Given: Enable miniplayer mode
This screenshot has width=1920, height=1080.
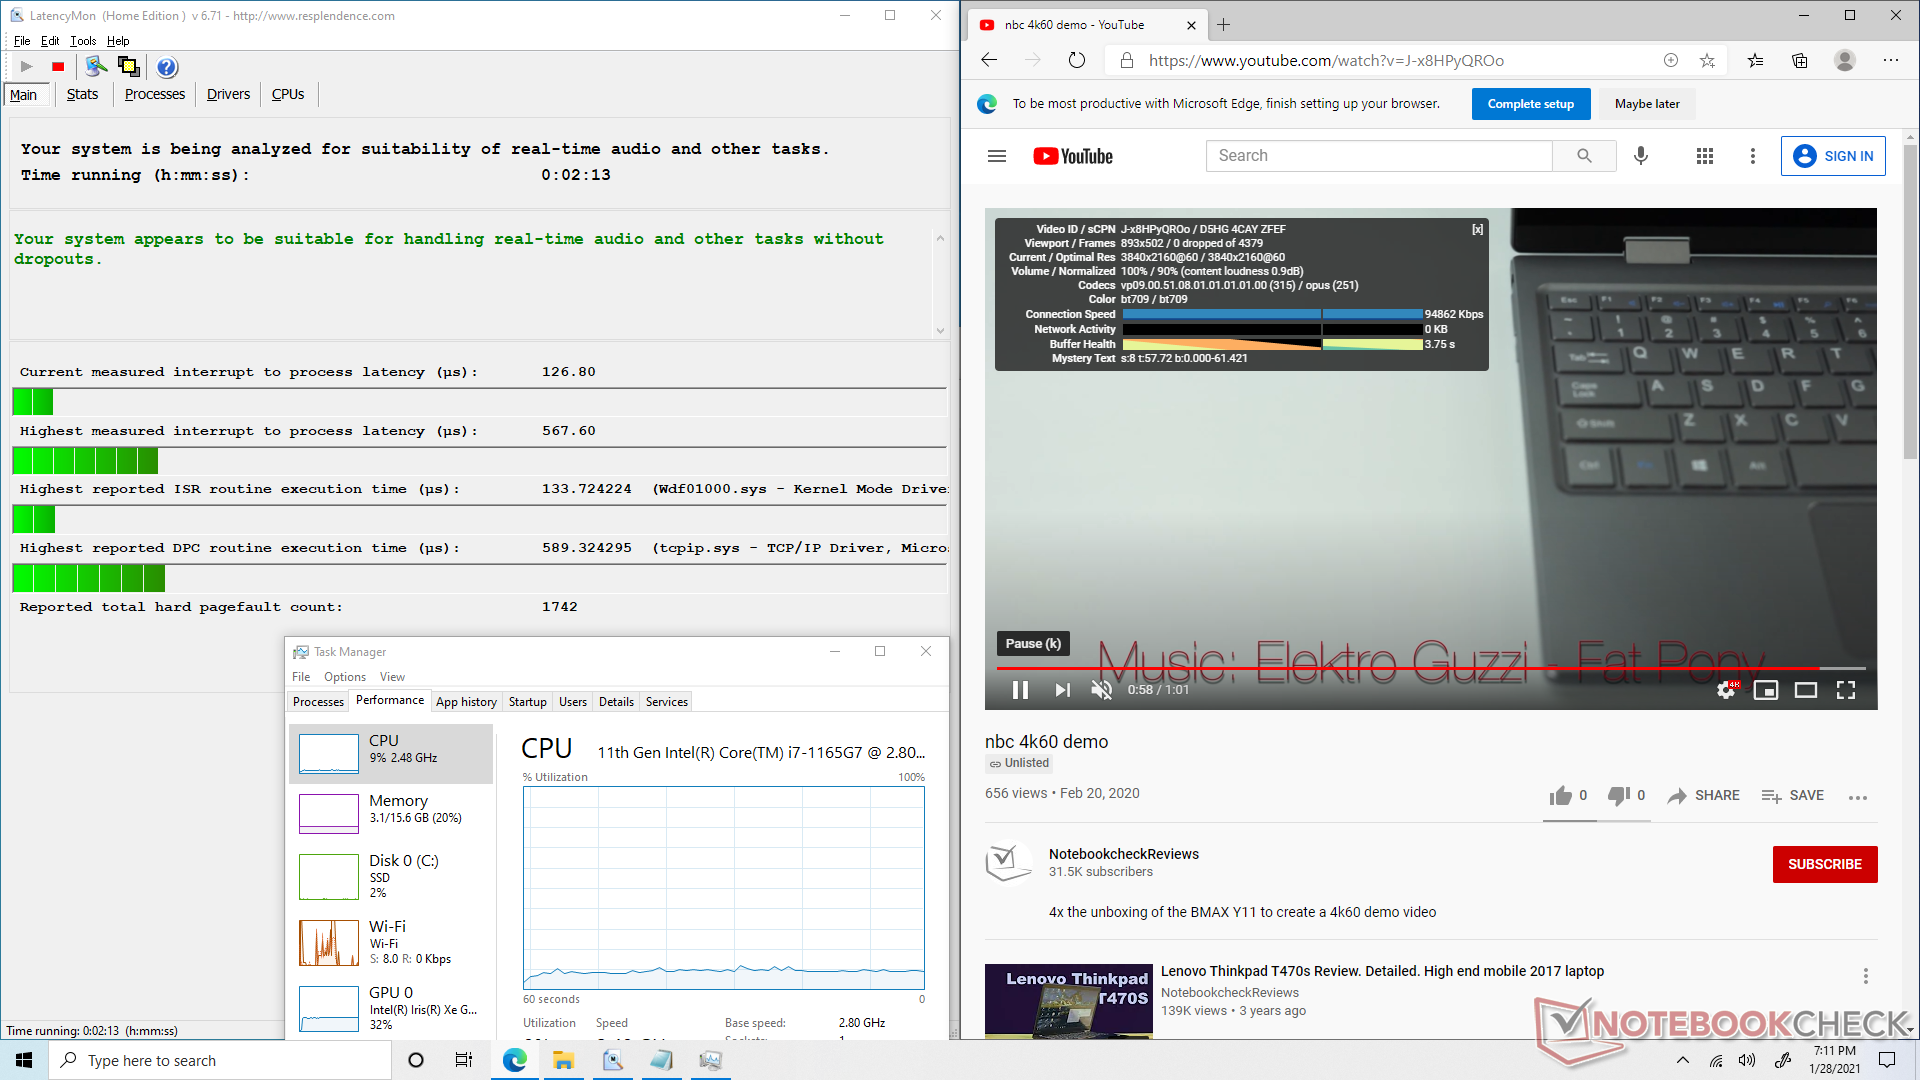Looking at the screenshot, I should tap(1766, 690).
